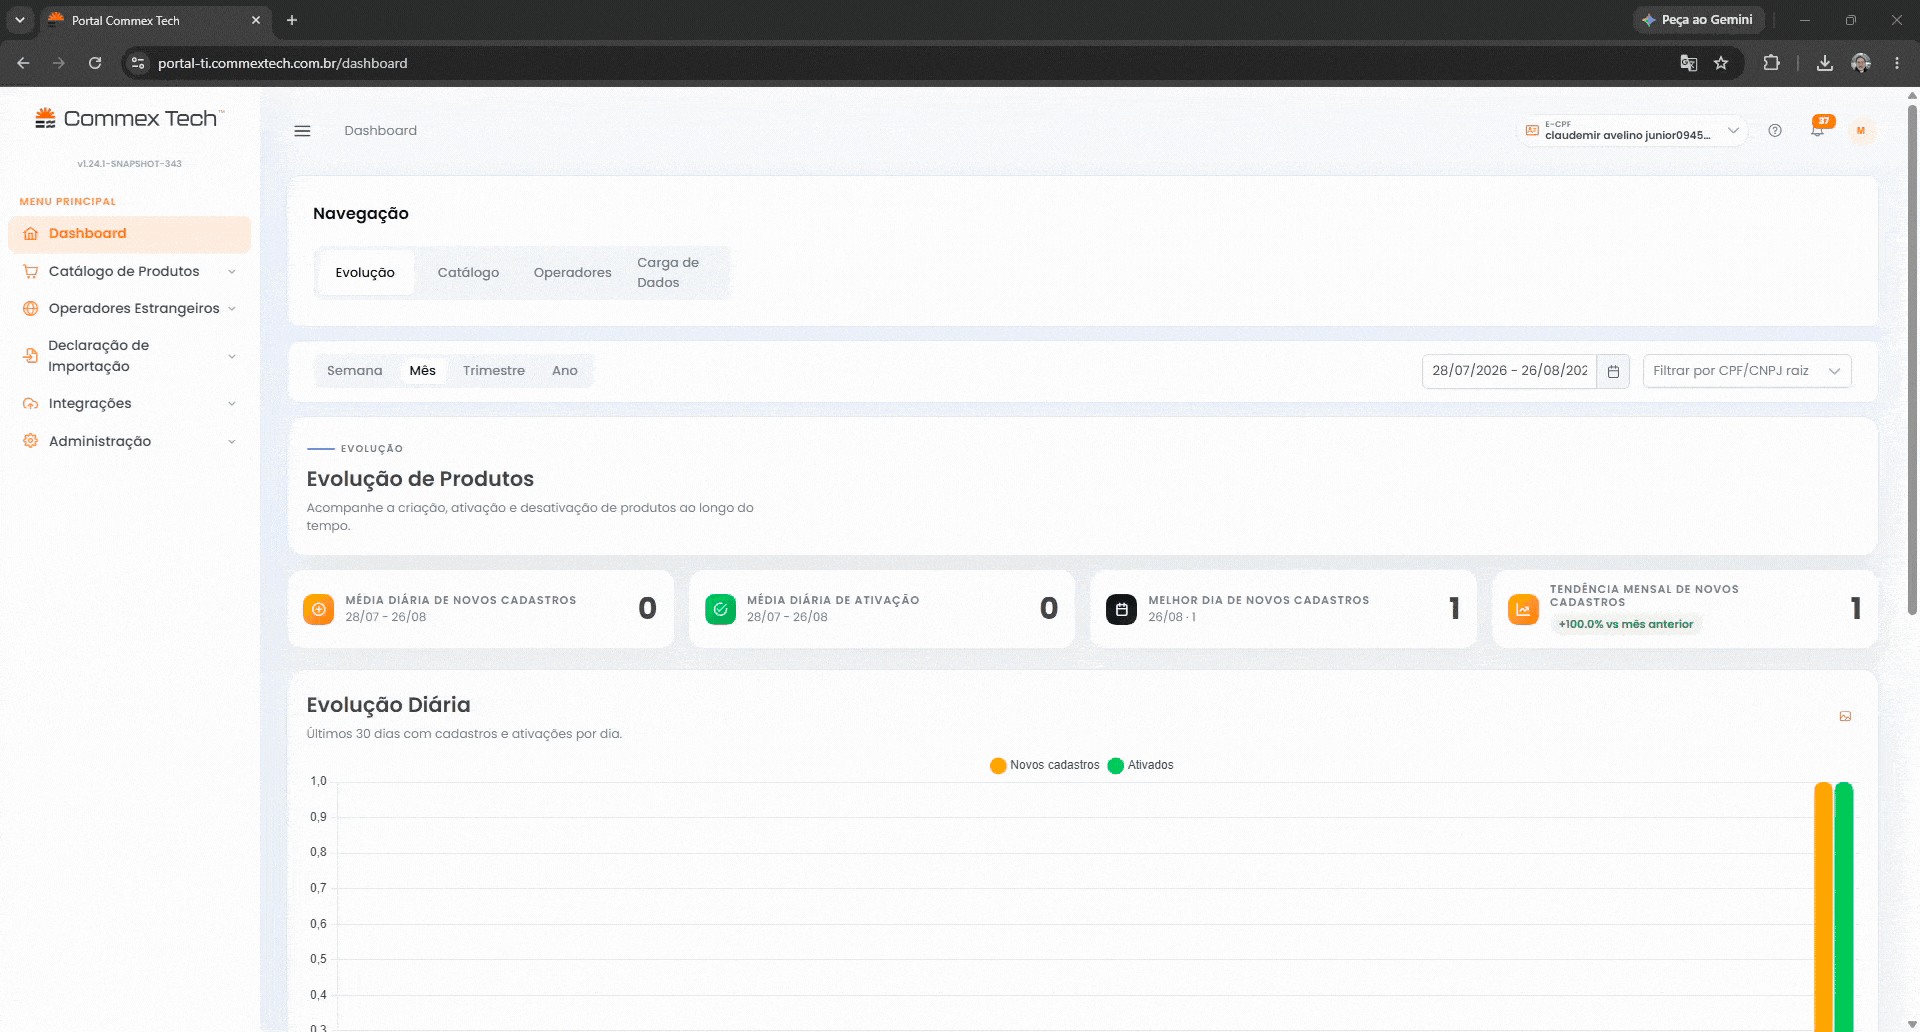This screenshot has width=1920, height=1032.
Task: Toggle the hamburger sidebar menu icon
Action: [302, 131]
